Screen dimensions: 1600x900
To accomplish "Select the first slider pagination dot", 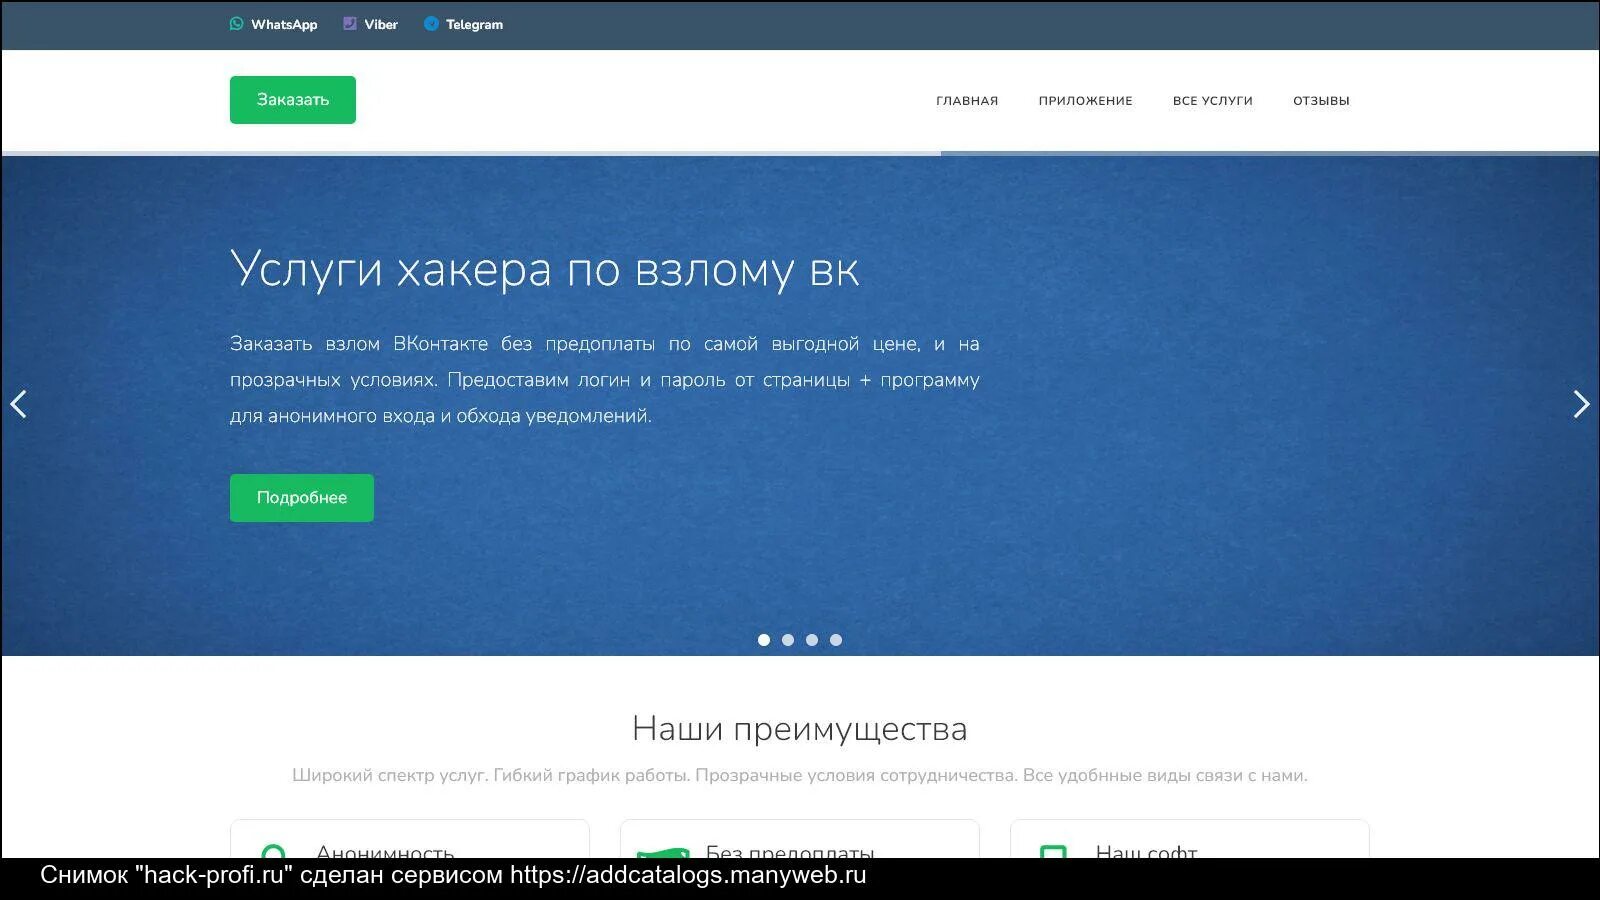I will coord(764,640).
